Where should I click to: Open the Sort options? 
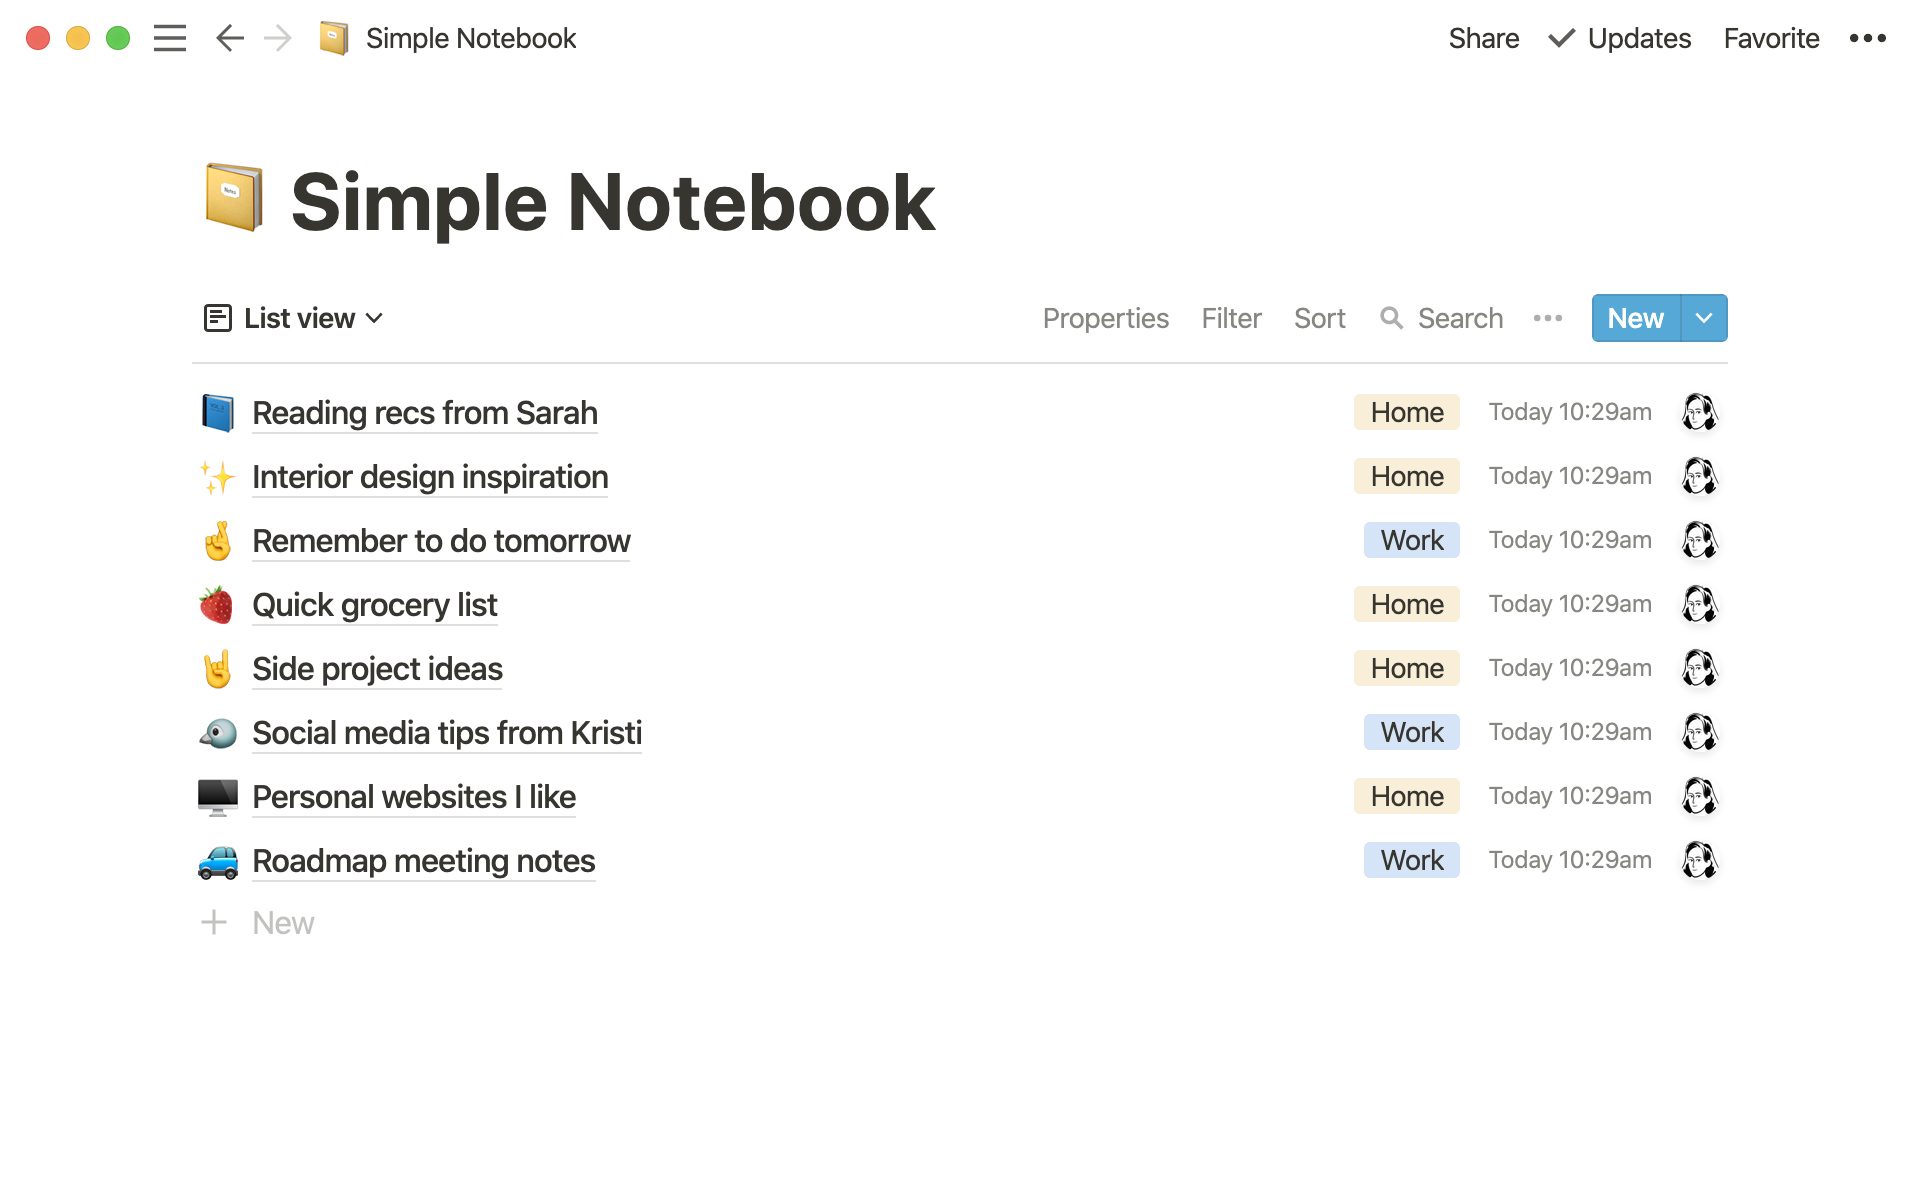click(x=1319, y=318)
